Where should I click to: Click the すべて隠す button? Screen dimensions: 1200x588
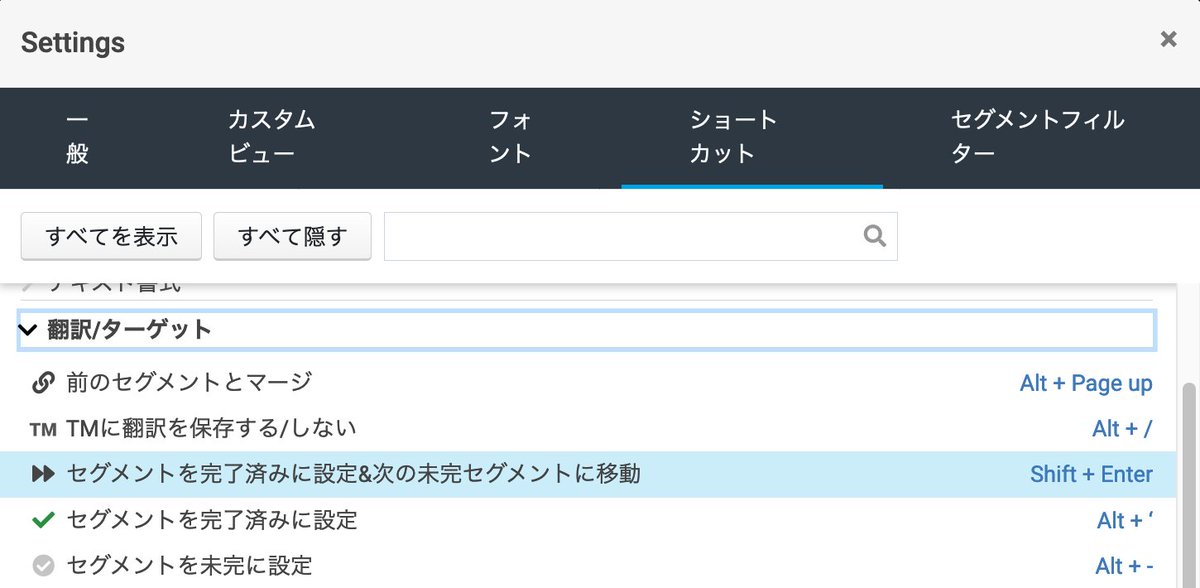[292, 235]
